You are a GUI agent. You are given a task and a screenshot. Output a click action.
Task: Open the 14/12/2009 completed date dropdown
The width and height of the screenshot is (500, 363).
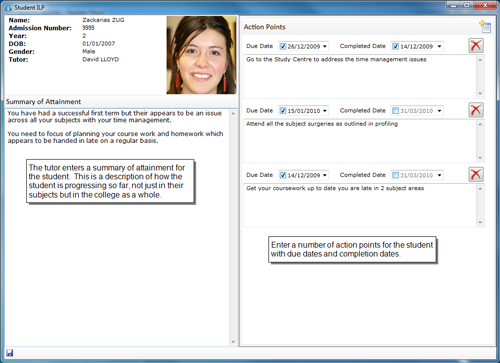pyautogui.click(x=439, y=46)
